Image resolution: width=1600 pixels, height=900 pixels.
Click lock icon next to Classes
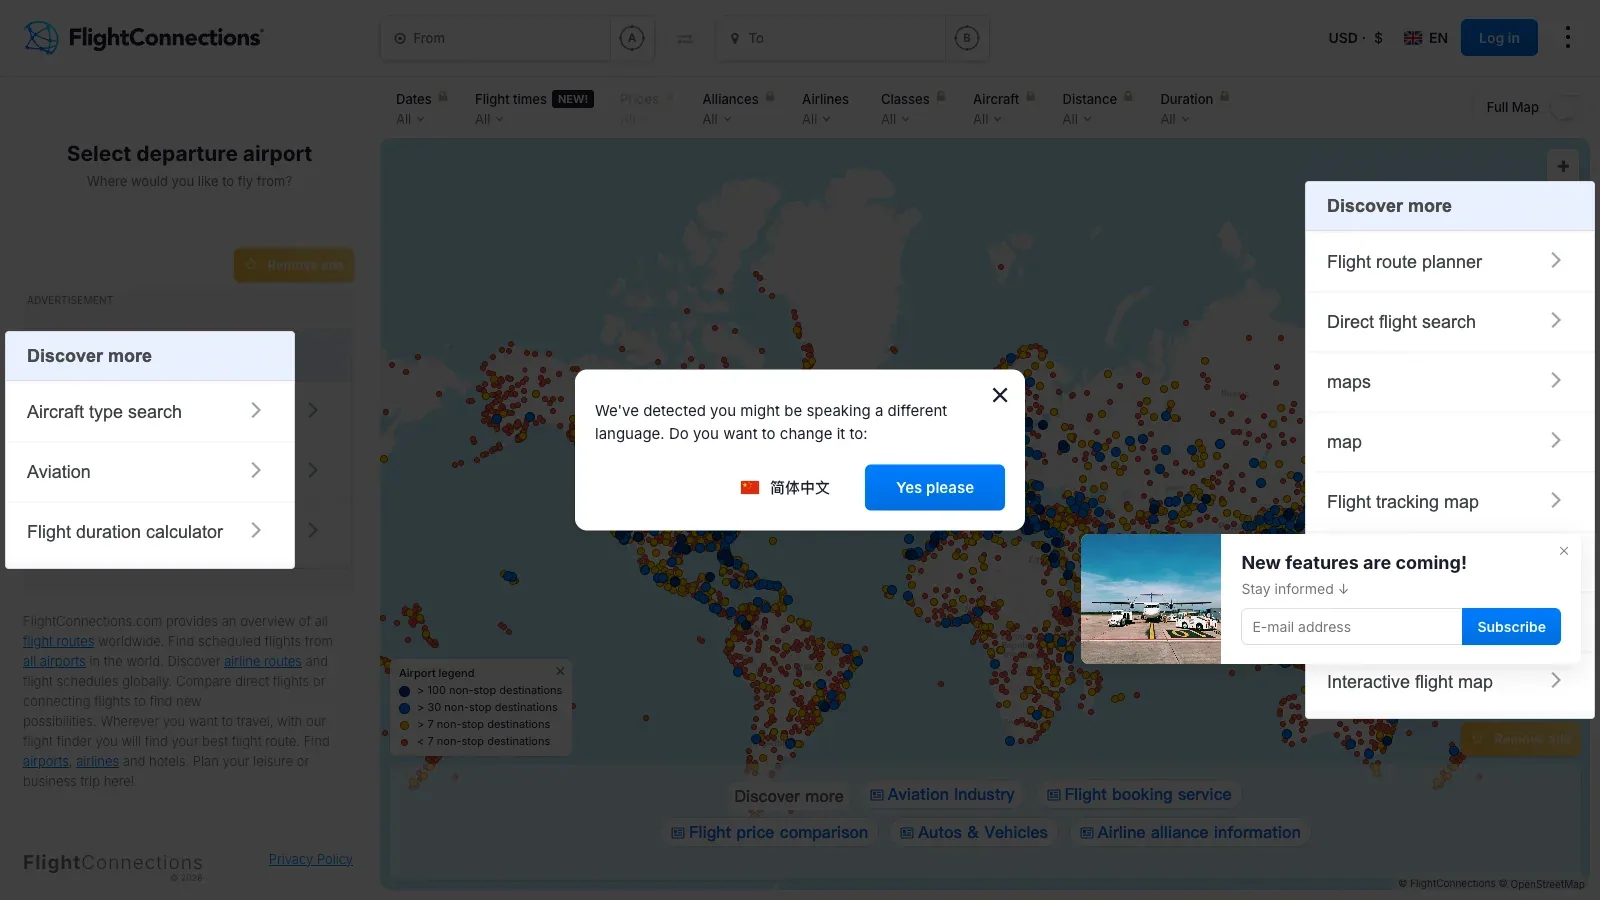pyautogui.click(x=941, y=97)
